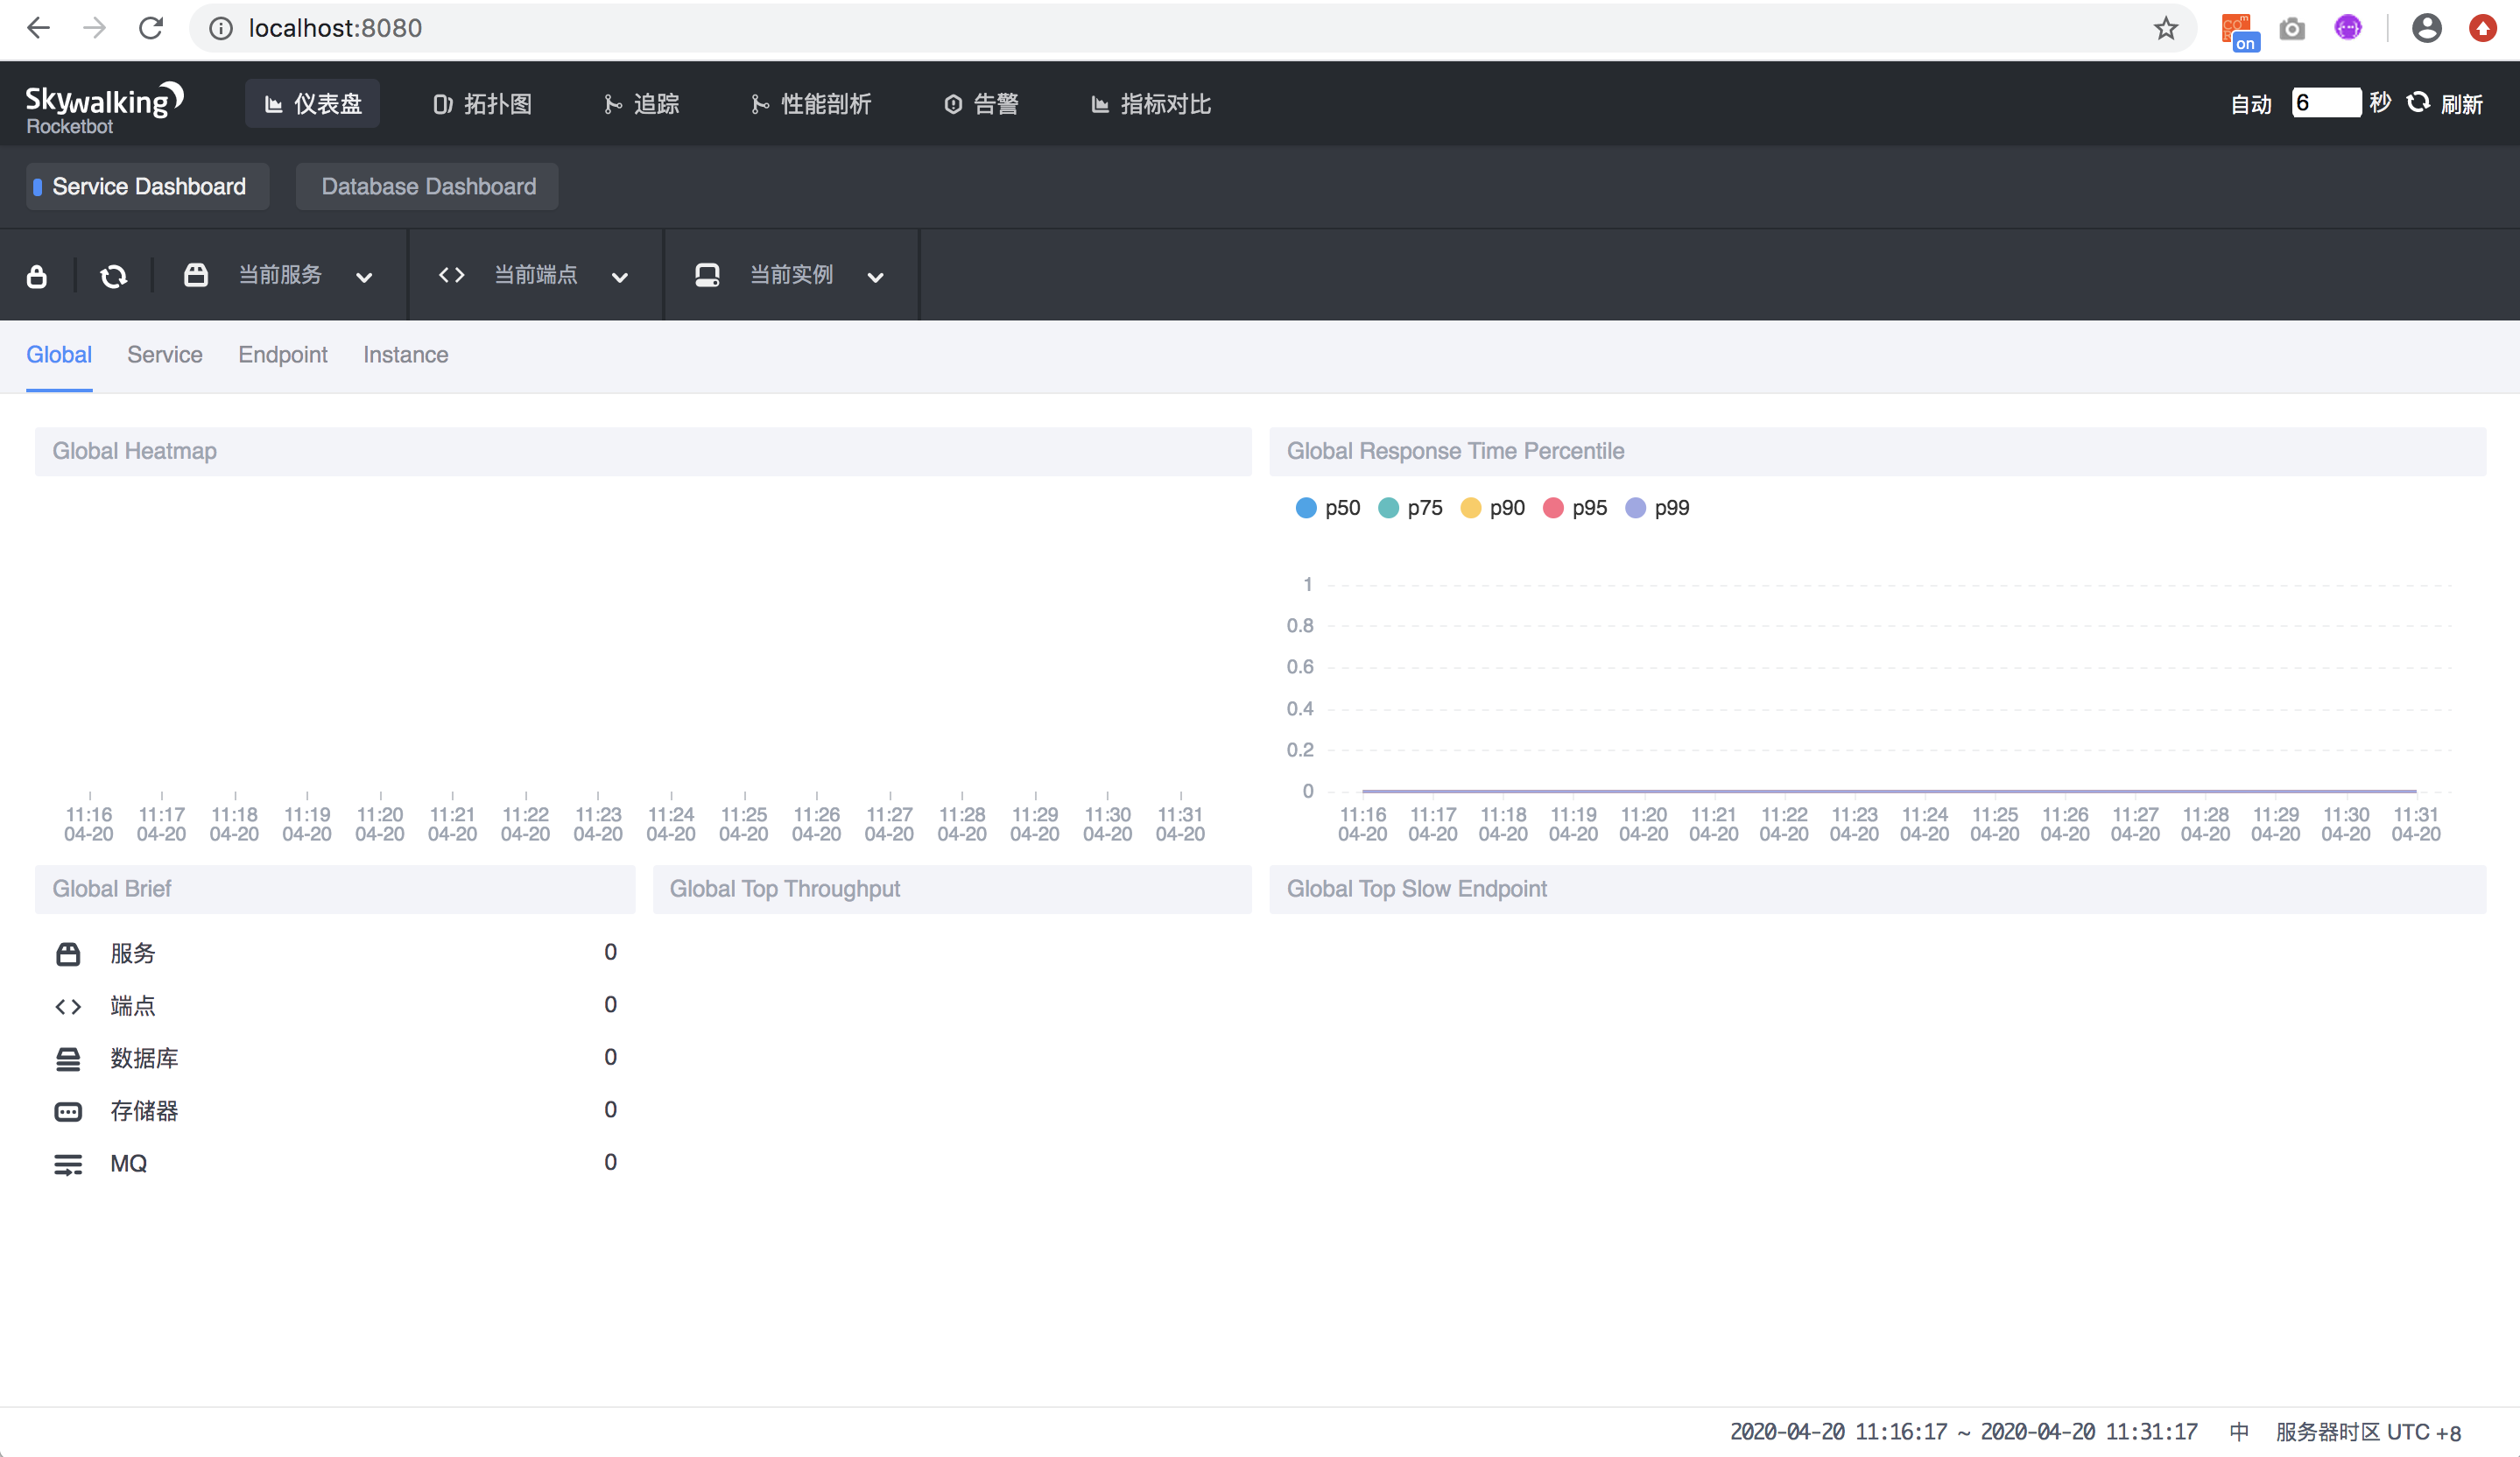Switch to the Endpoint tab
The width and height of the screenshot is (2520, 1457).
click(282, 355)
